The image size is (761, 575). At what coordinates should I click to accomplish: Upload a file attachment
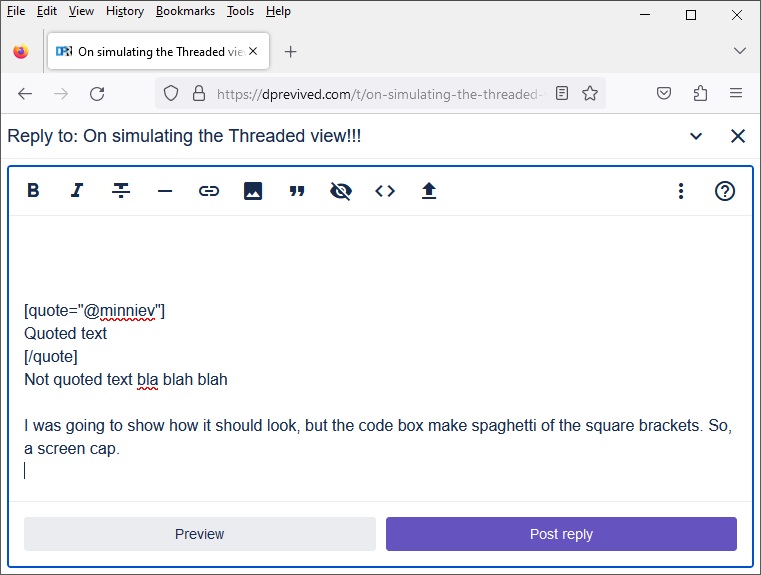point(429,191)
